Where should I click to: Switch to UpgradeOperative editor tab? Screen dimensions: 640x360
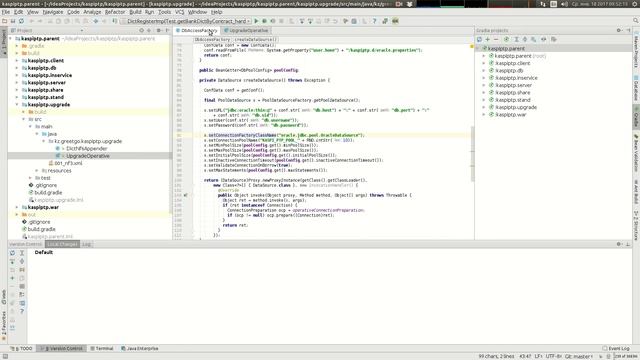pos(246,30)
